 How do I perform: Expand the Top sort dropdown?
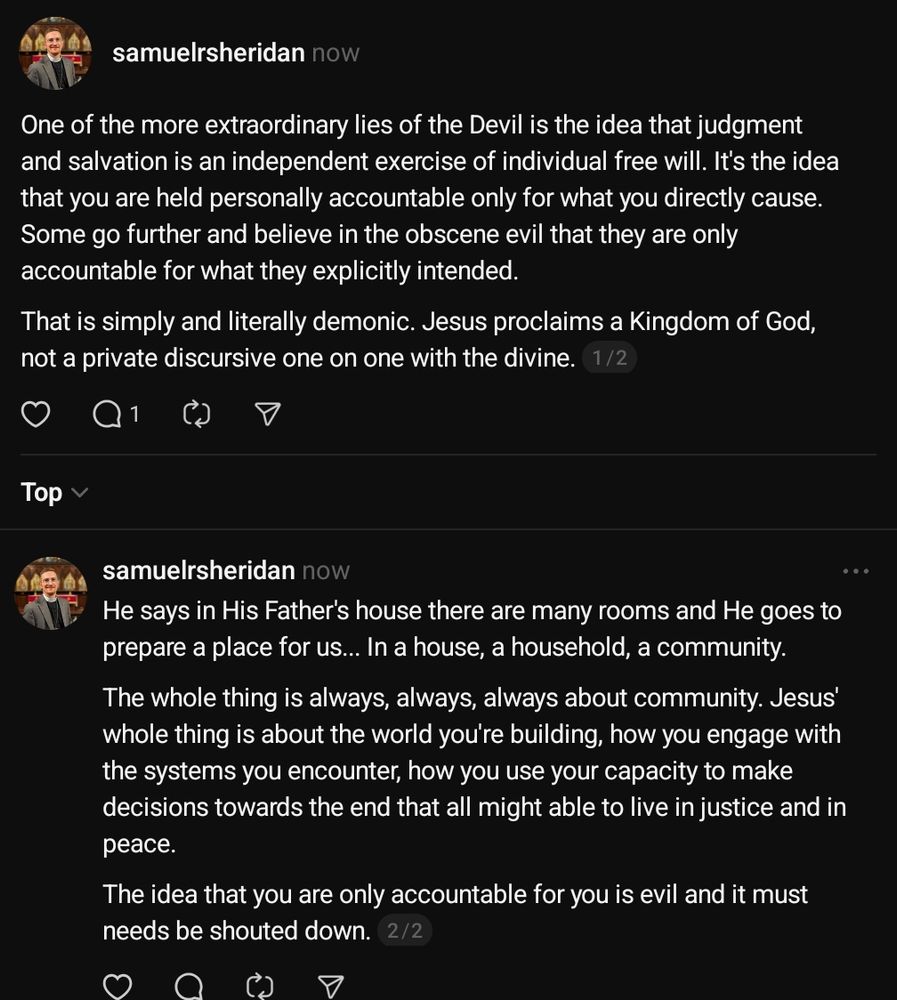point(42,492)
